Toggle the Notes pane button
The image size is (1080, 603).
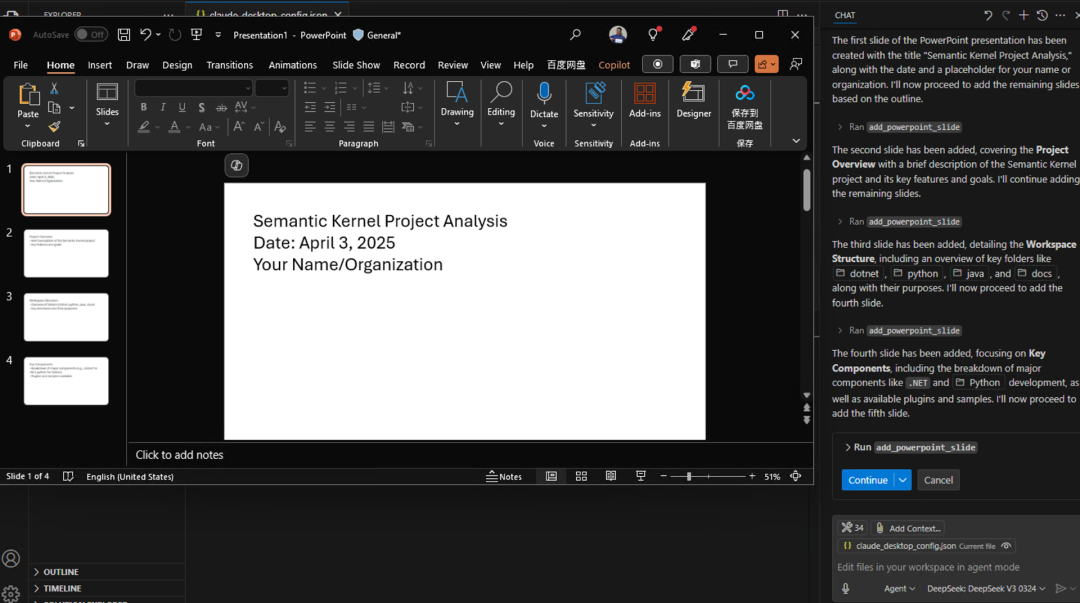(x=504, y=476)
